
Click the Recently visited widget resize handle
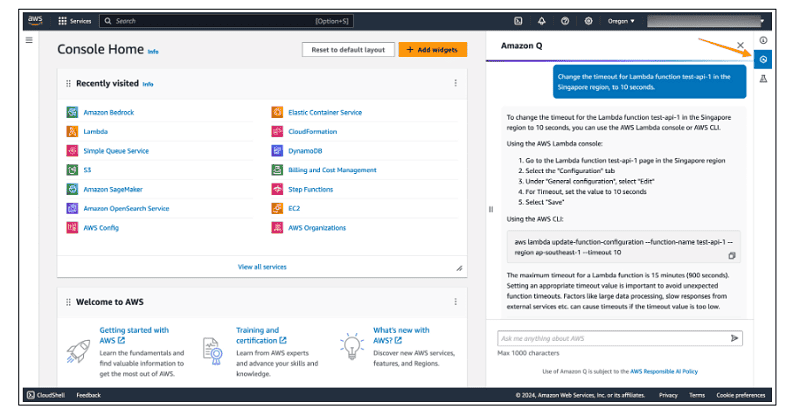coord(459,268)
